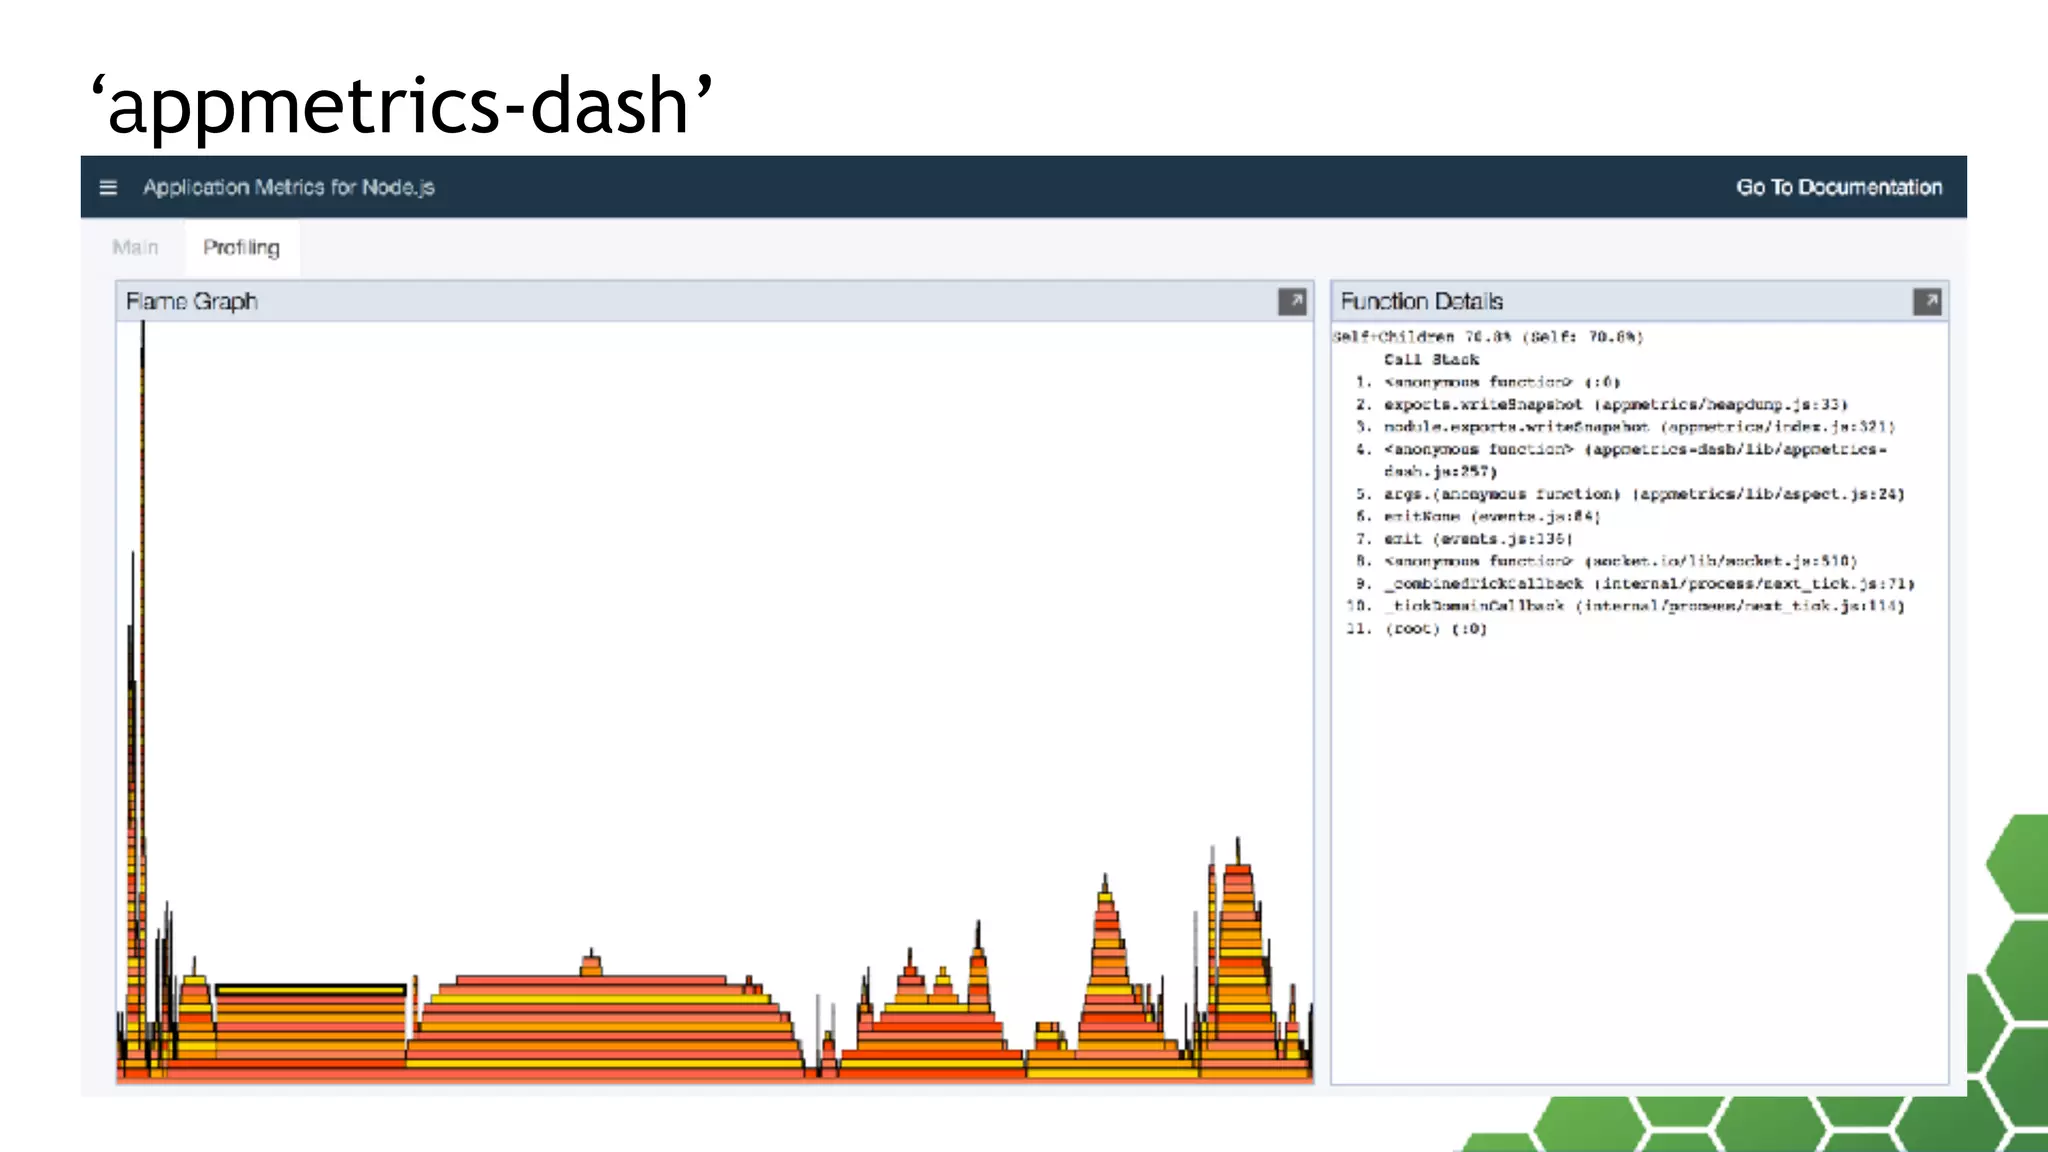Click the Application Metrics for Node.js title
The image size is (2048, 1152).
coord(289,187)
